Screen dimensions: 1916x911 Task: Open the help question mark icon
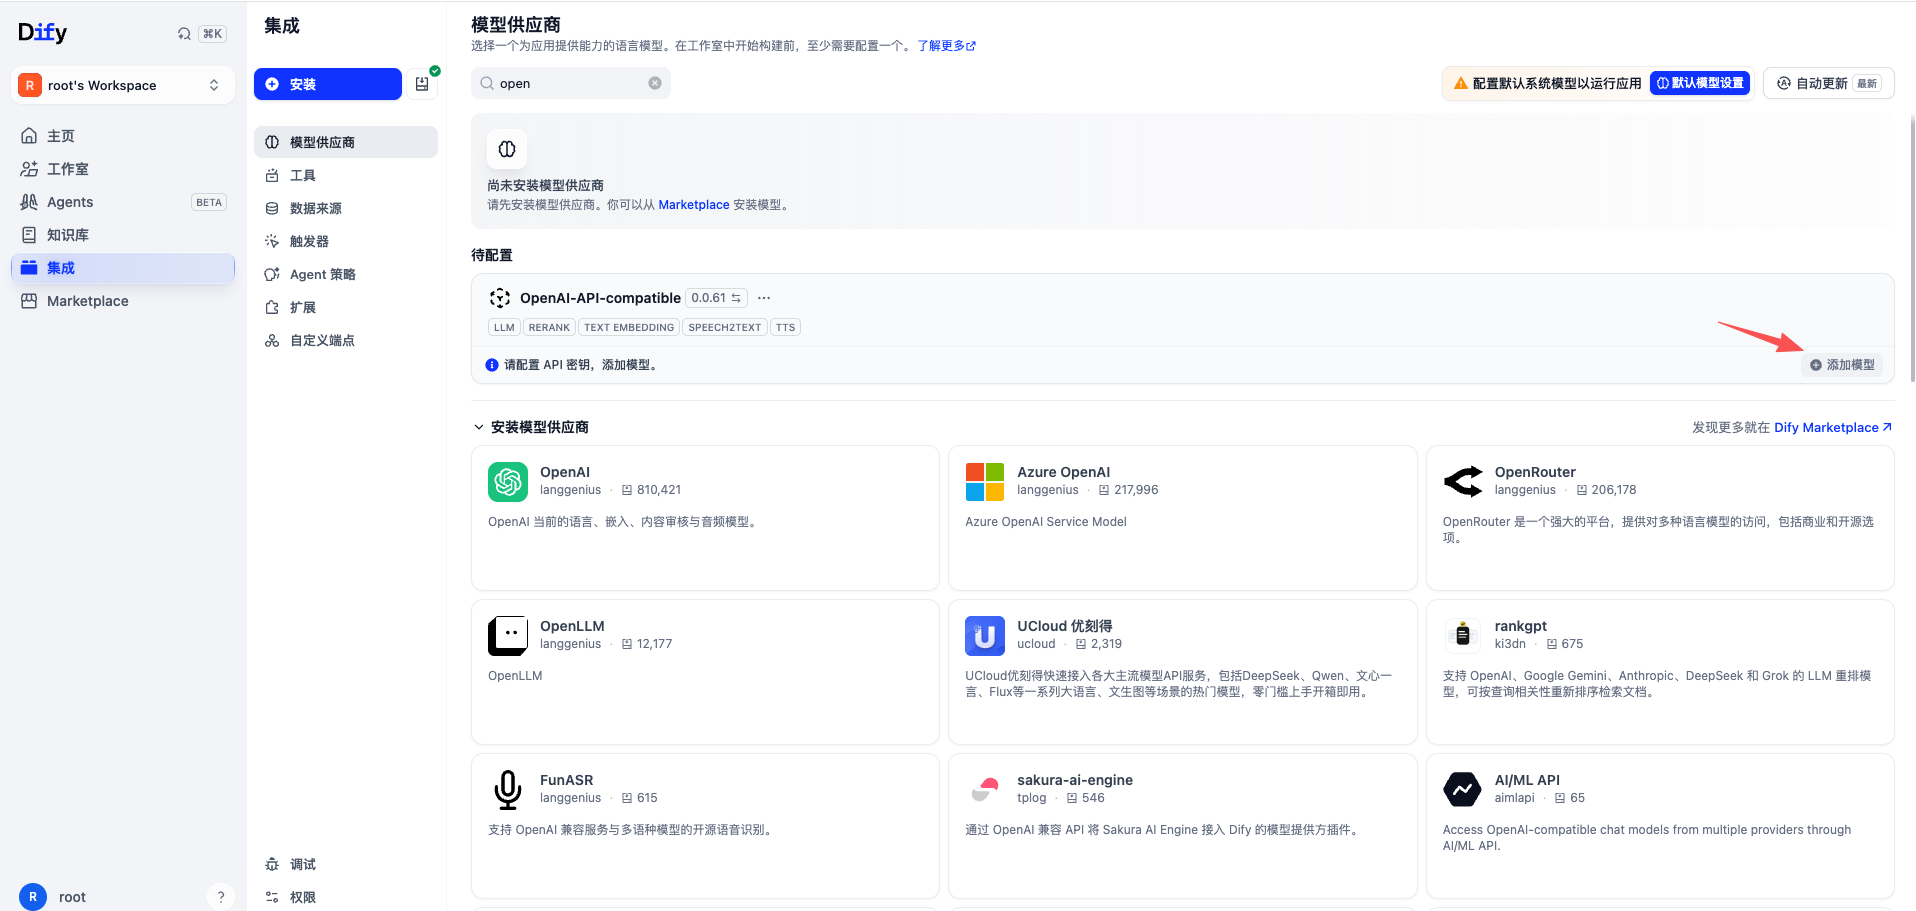point(221,896)
